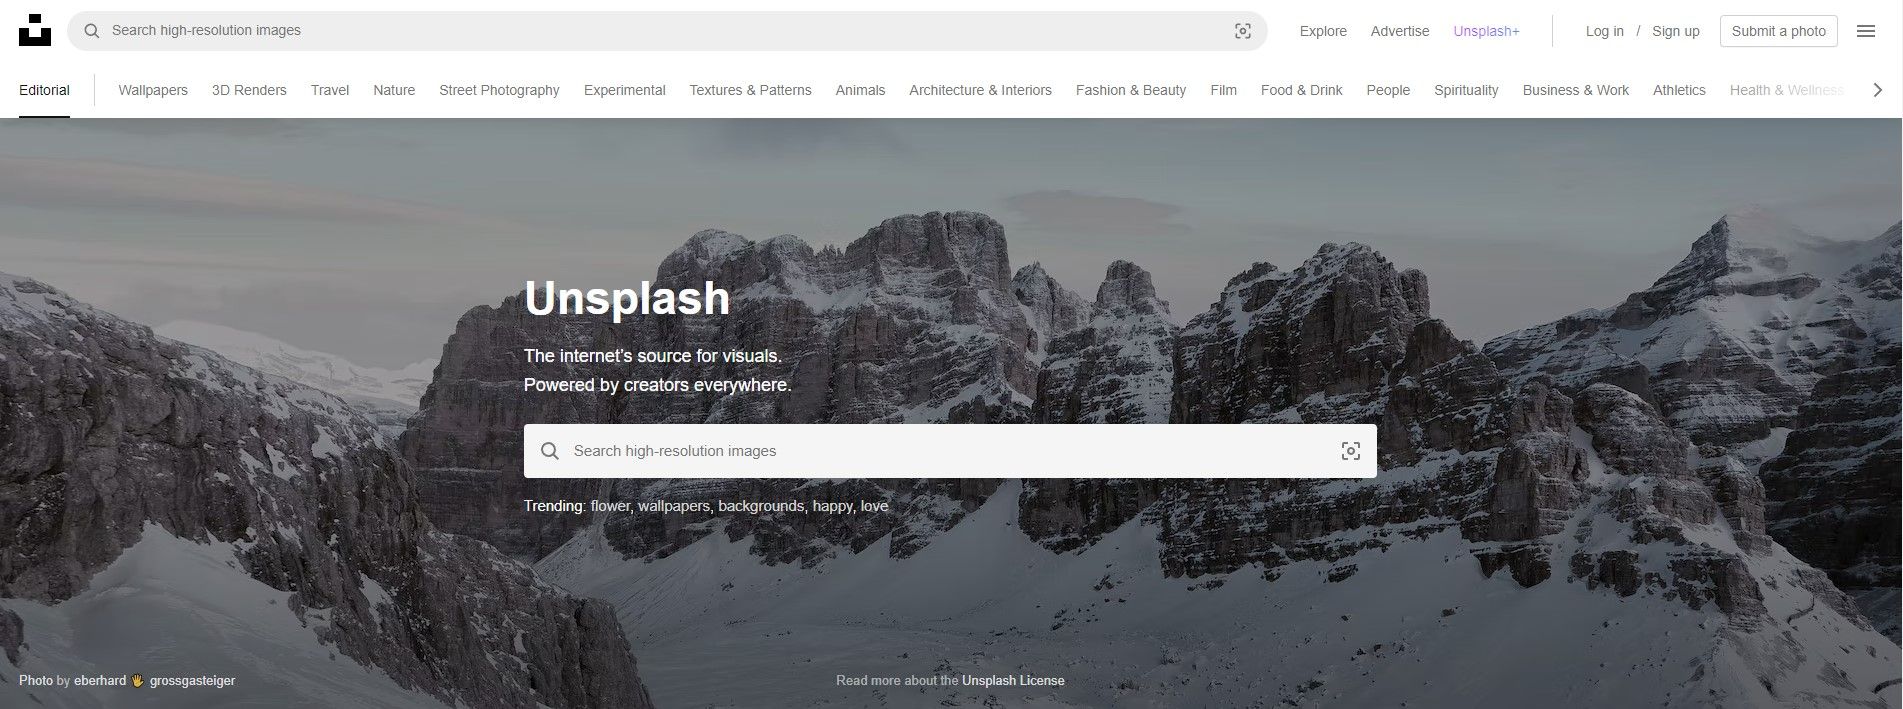Viewport: 1903px width, 709px height.
Task: Browse the Food & Drink category
Action: click(x=1302, y=90)
